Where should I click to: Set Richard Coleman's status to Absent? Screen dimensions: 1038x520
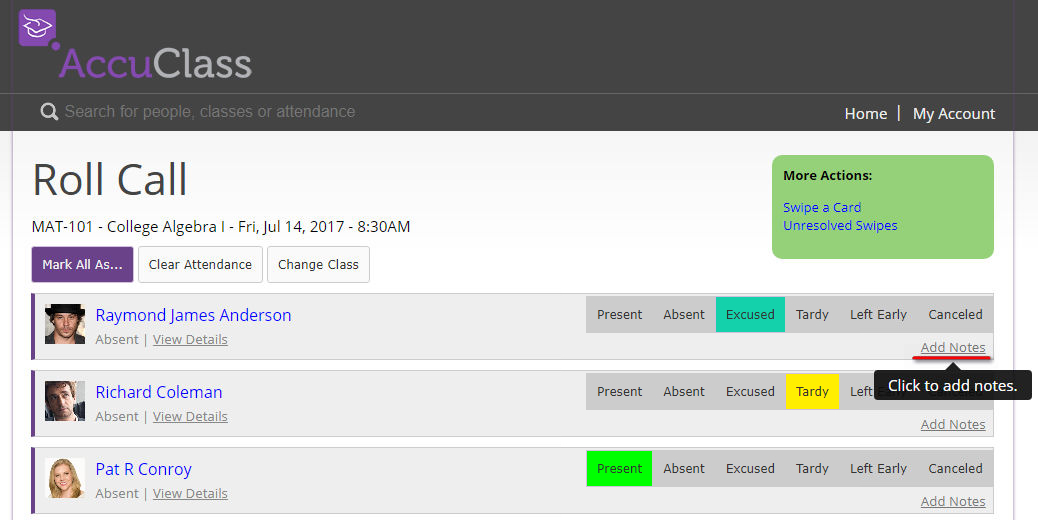(684, 392)
